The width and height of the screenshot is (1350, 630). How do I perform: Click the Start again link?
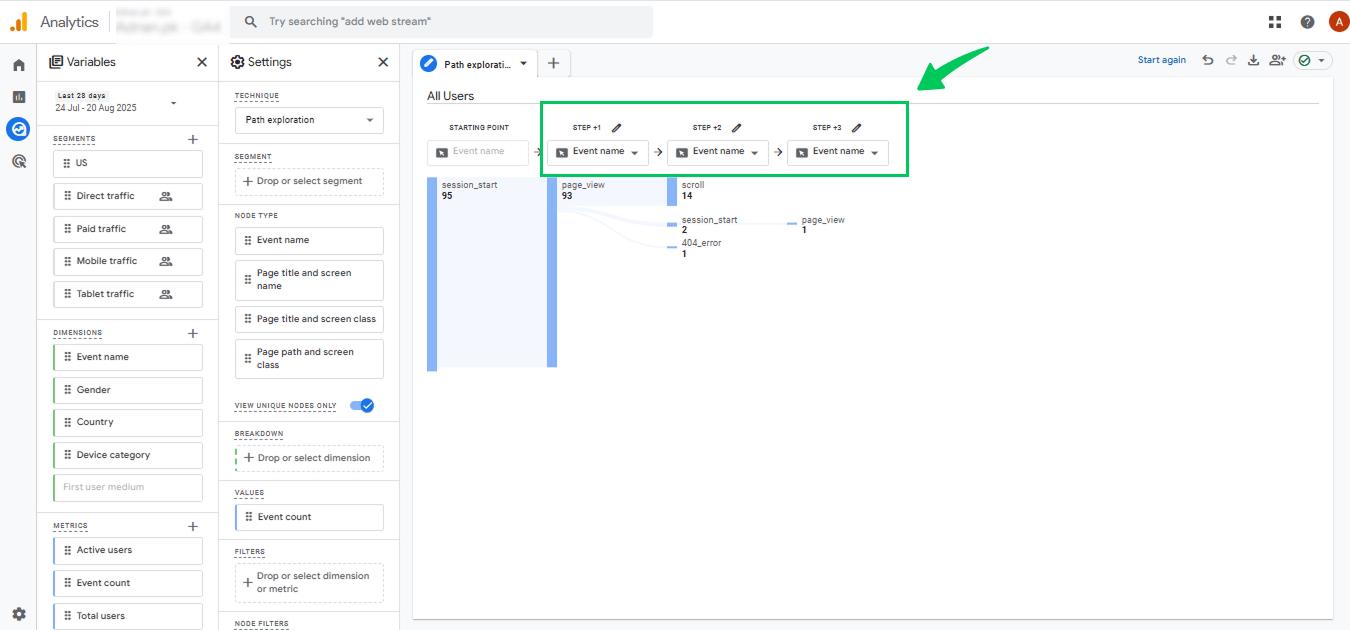pyautogui.click(x=1162, y=61)
